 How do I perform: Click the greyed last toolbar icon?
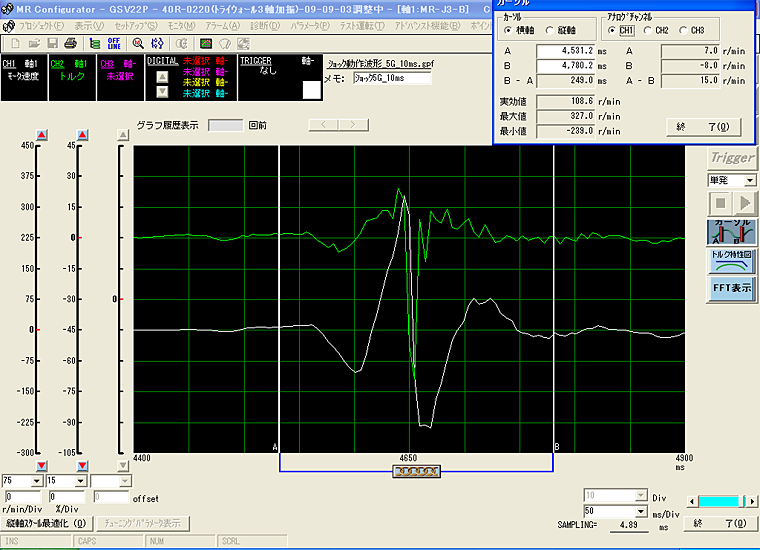pos(243,44)
